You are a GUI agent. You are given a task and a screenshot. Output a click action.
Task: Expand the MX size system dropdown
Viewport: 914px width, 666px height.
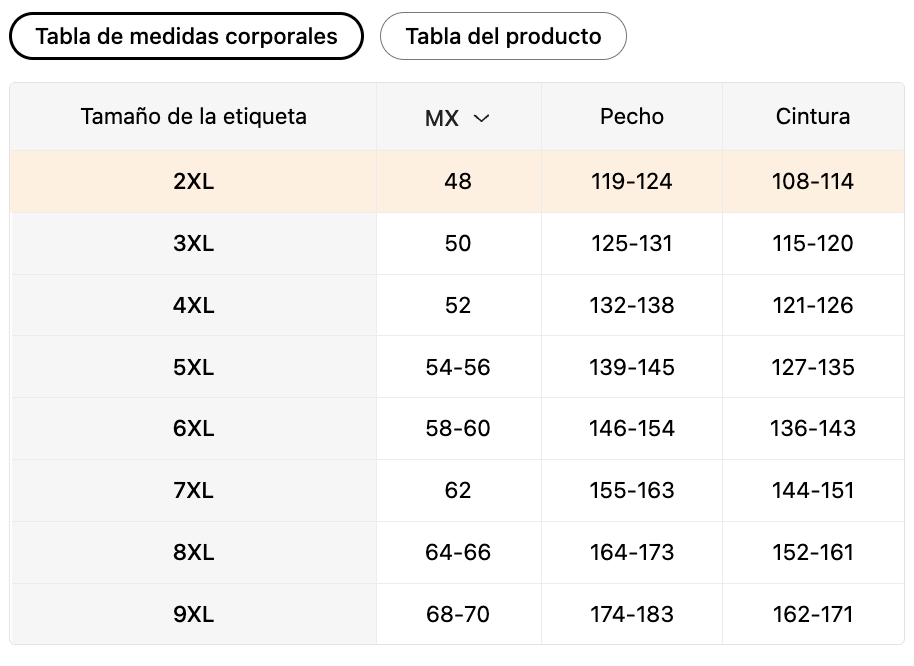click(x=457, y=118)
